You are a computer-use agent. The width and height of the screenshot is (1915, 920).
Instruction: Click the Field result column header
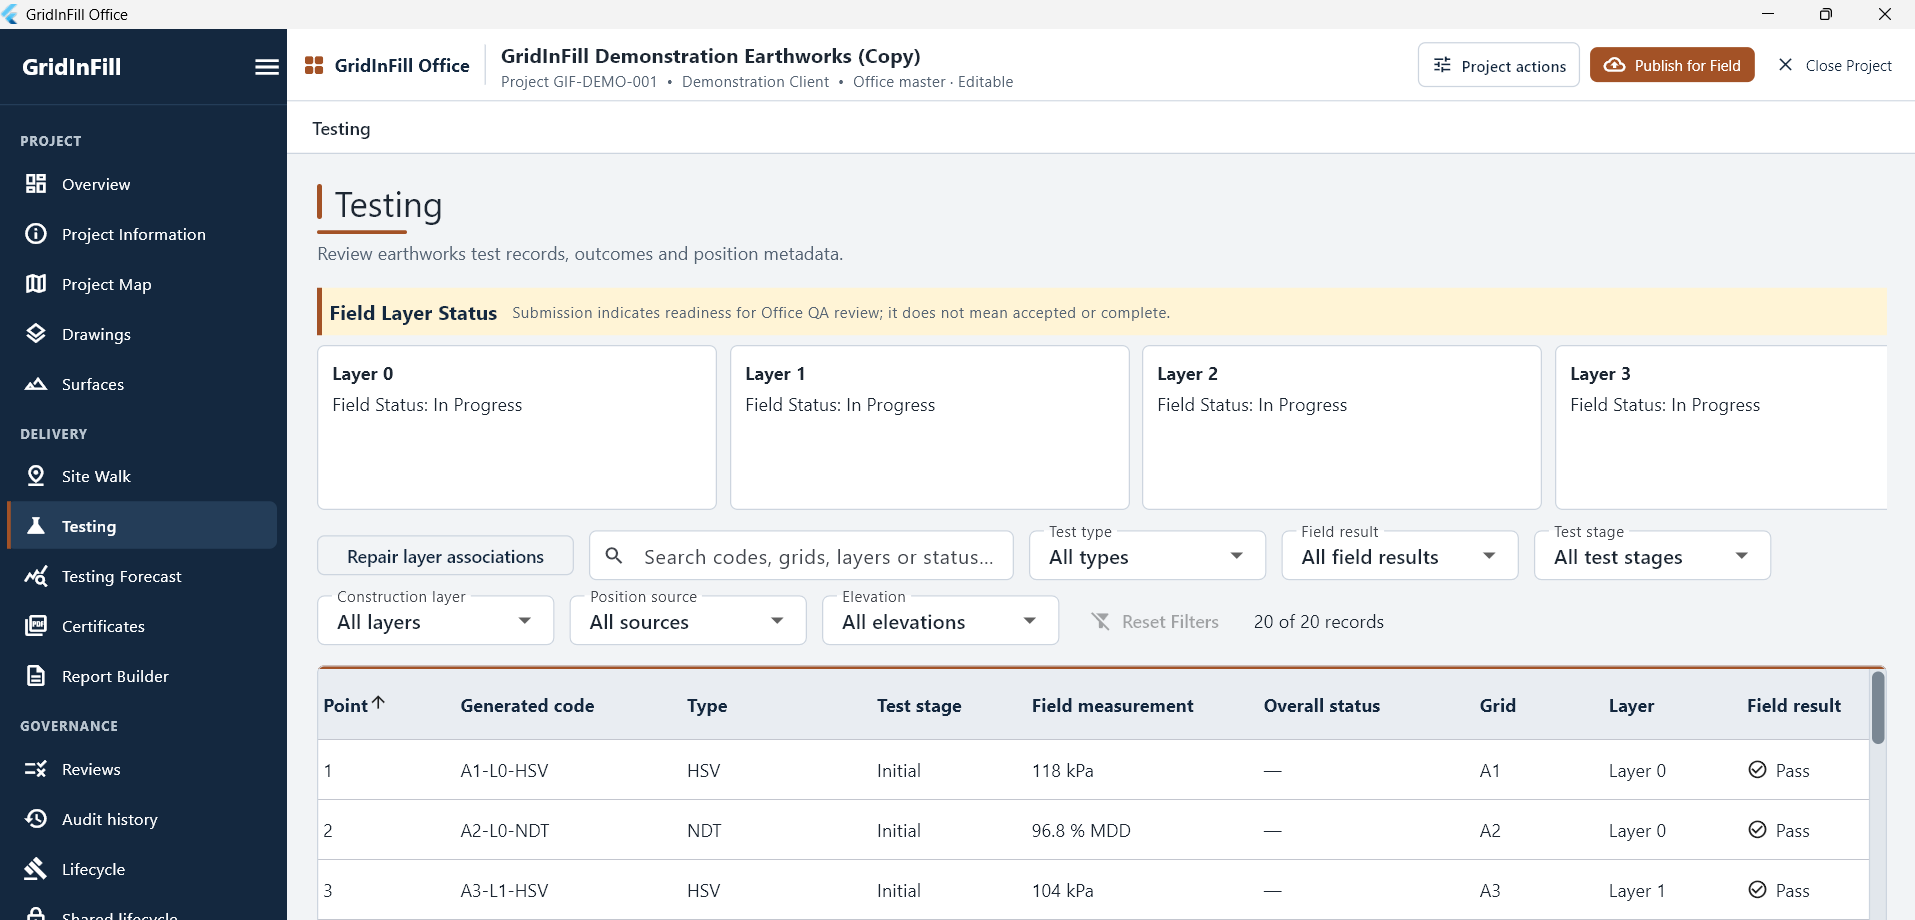(x=1793, y=705)
